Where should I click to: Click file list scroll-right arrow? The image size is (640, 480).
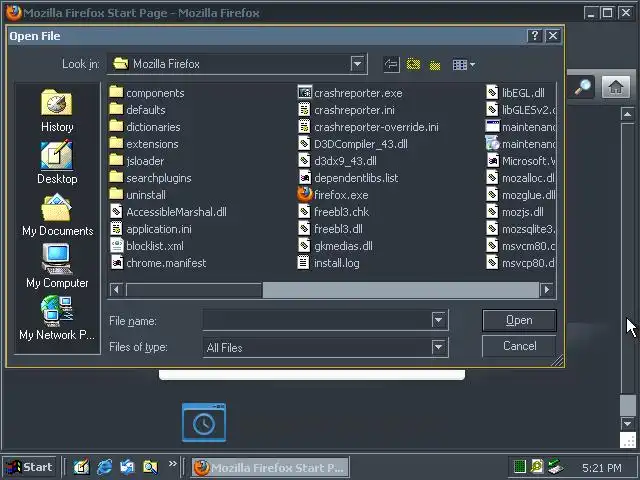547,290
